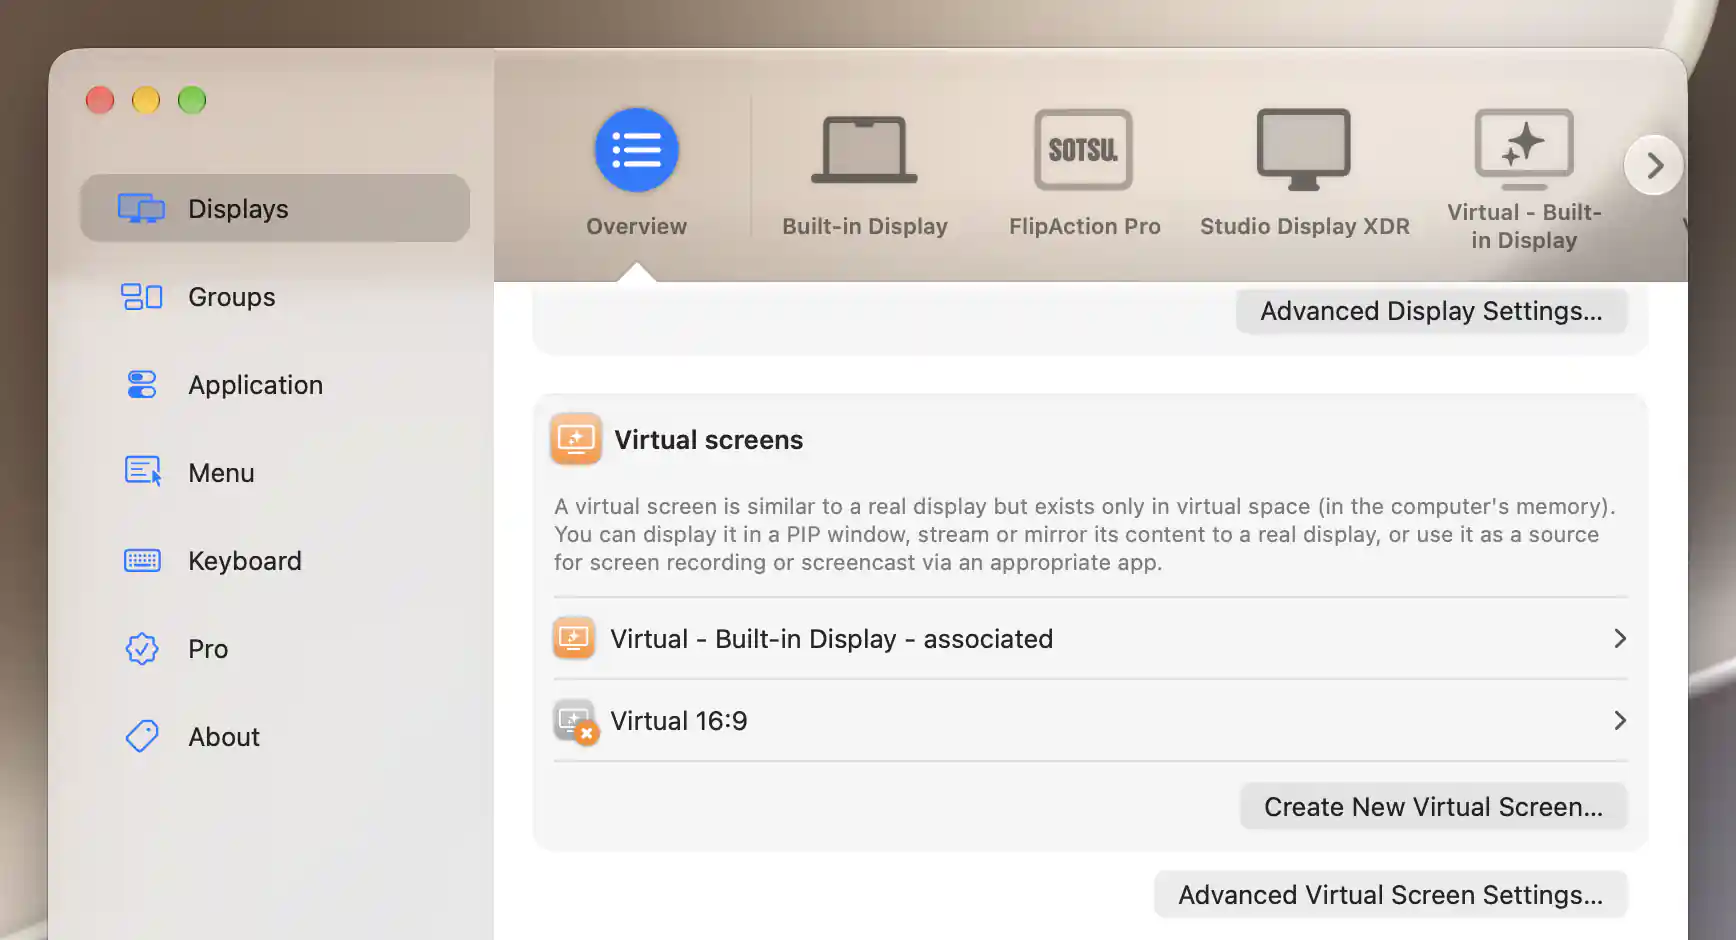Click Create New Virtual Screen button
1736x940 pixels.
1433,807
